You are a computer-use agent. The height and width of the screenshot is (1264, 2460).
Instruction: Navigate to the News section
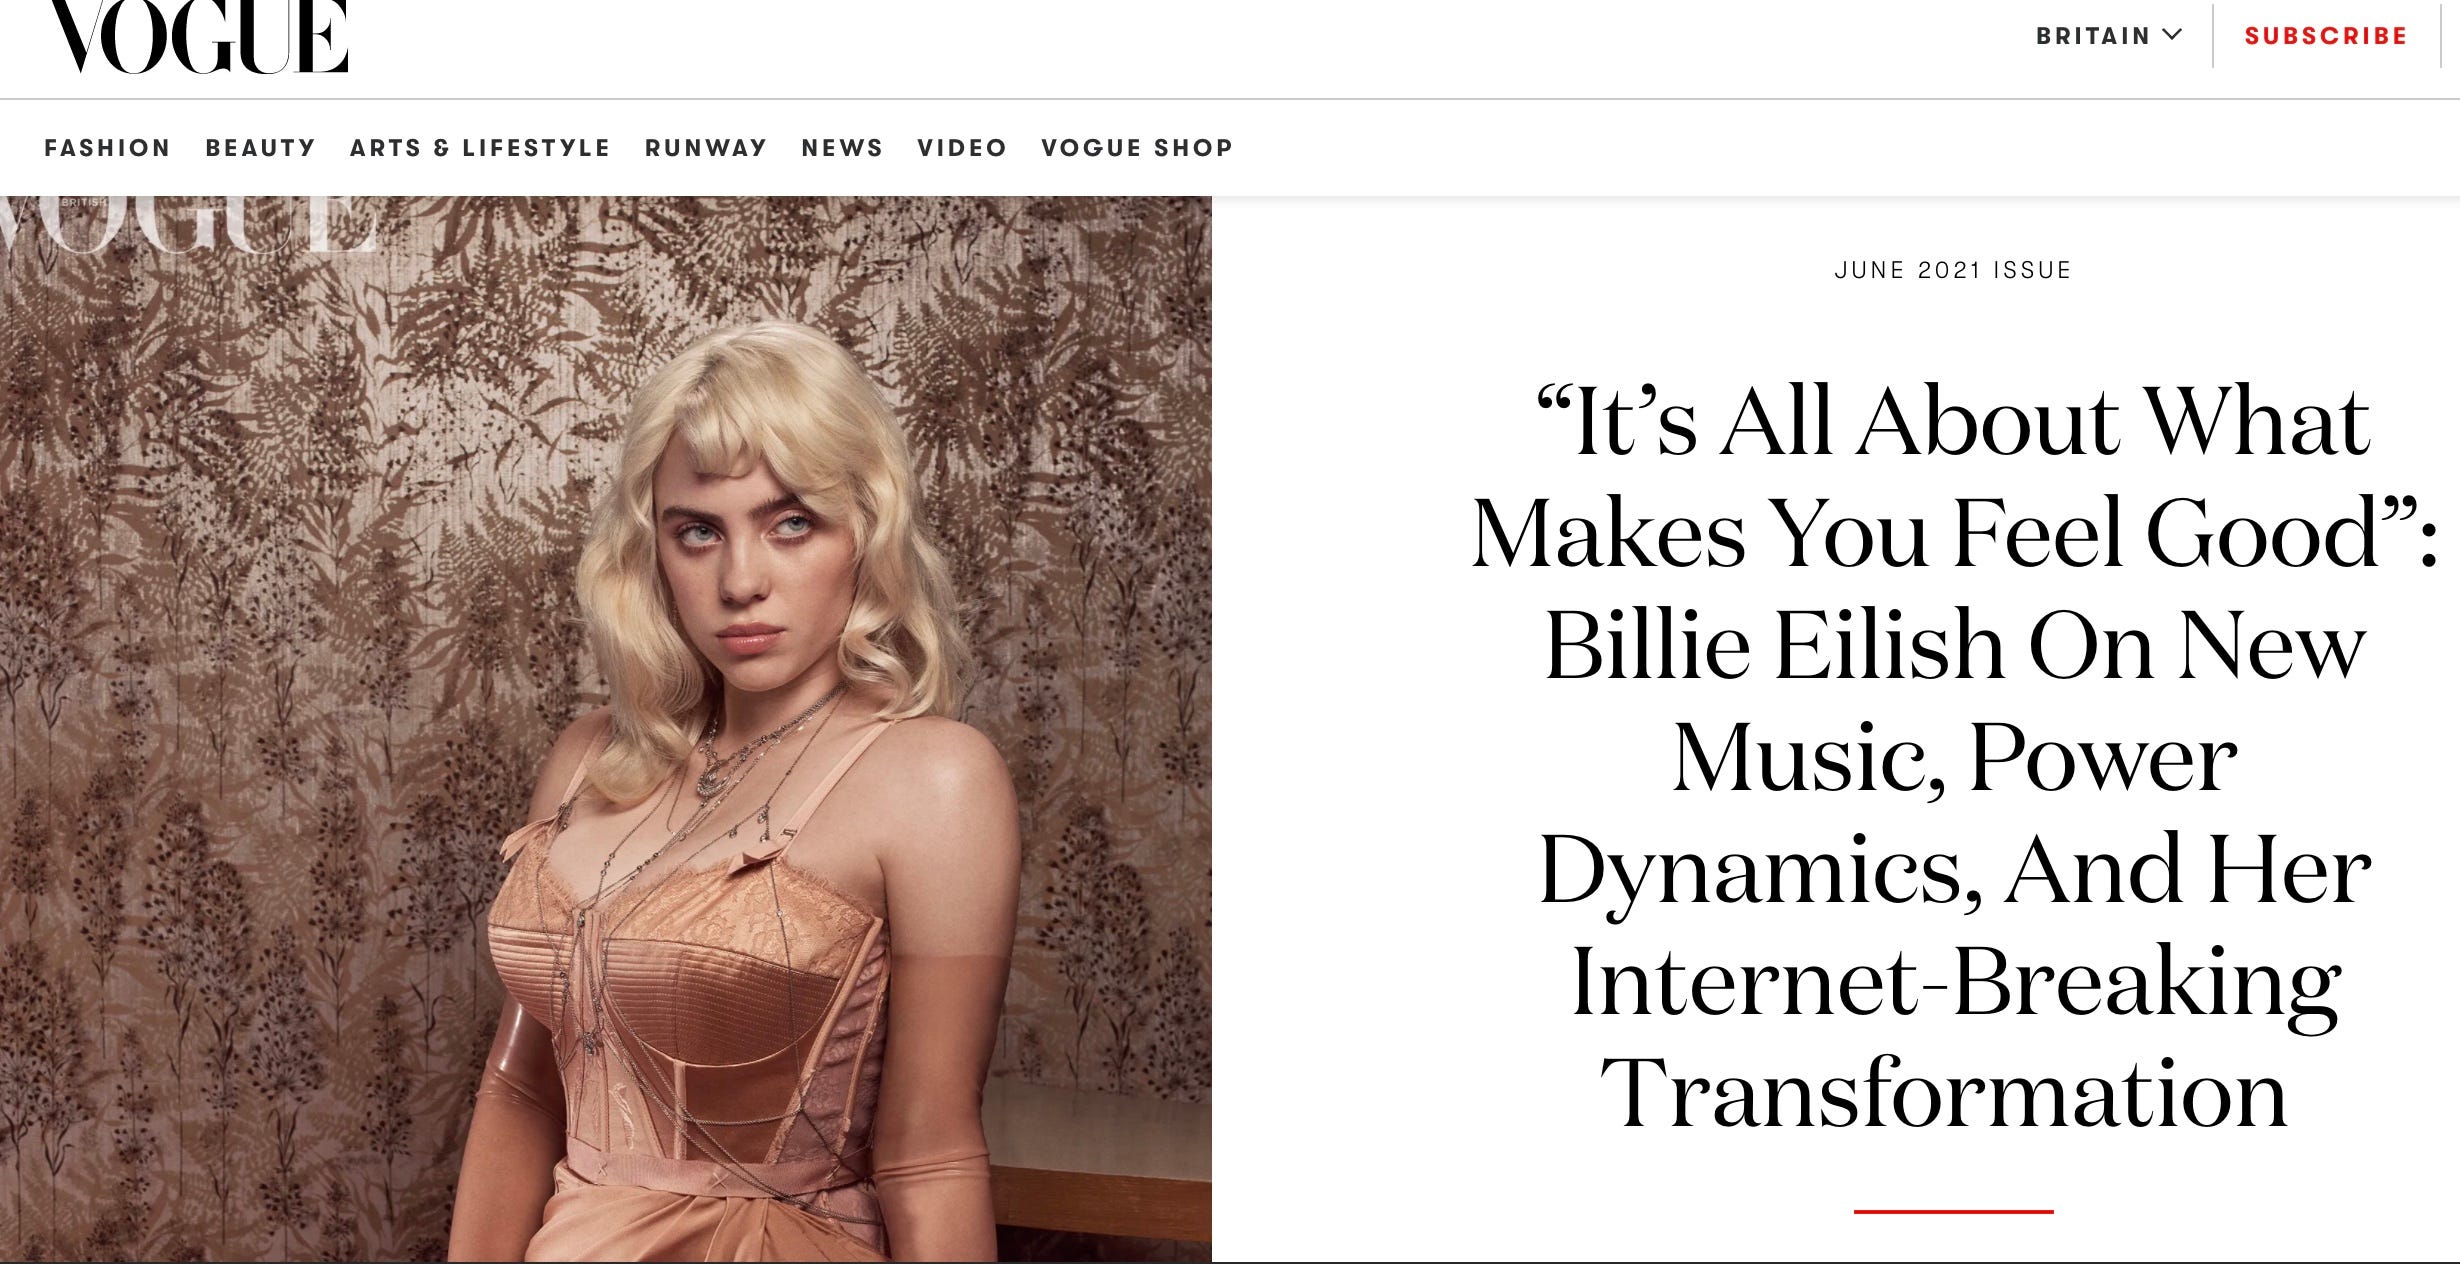coord(842,148)
